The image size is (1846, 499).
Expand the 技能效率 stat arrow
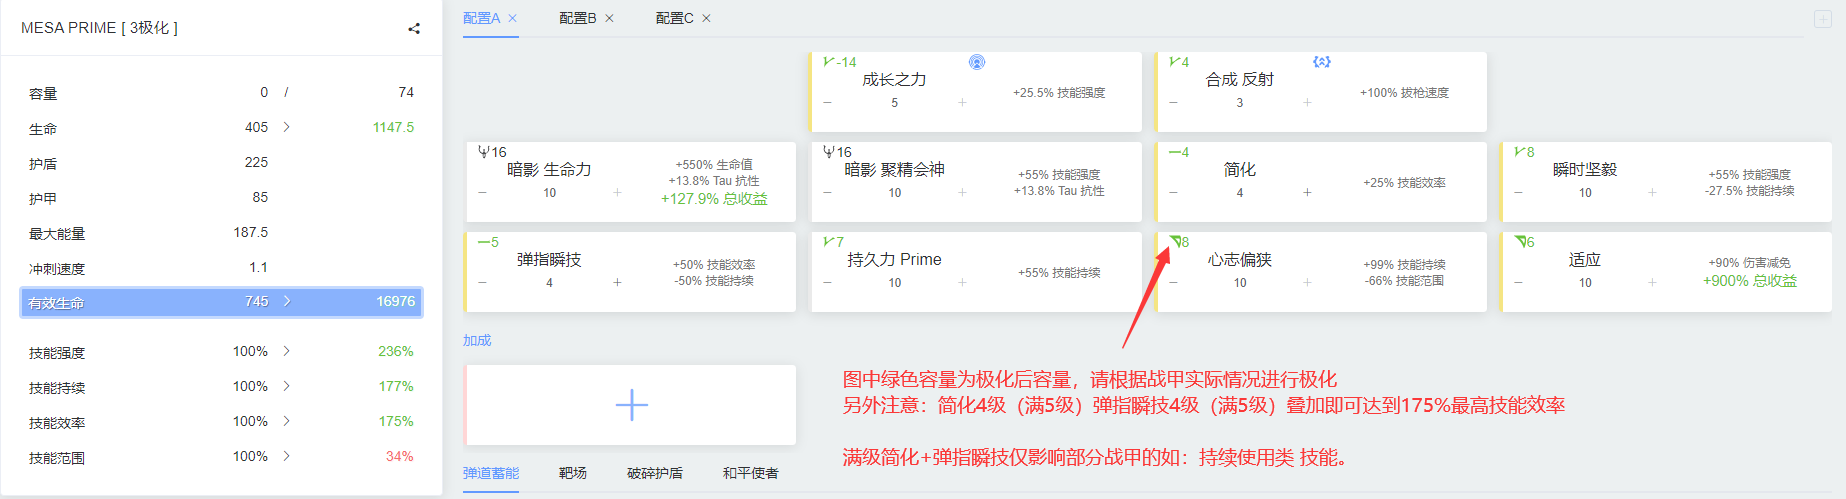pos(287,421)
